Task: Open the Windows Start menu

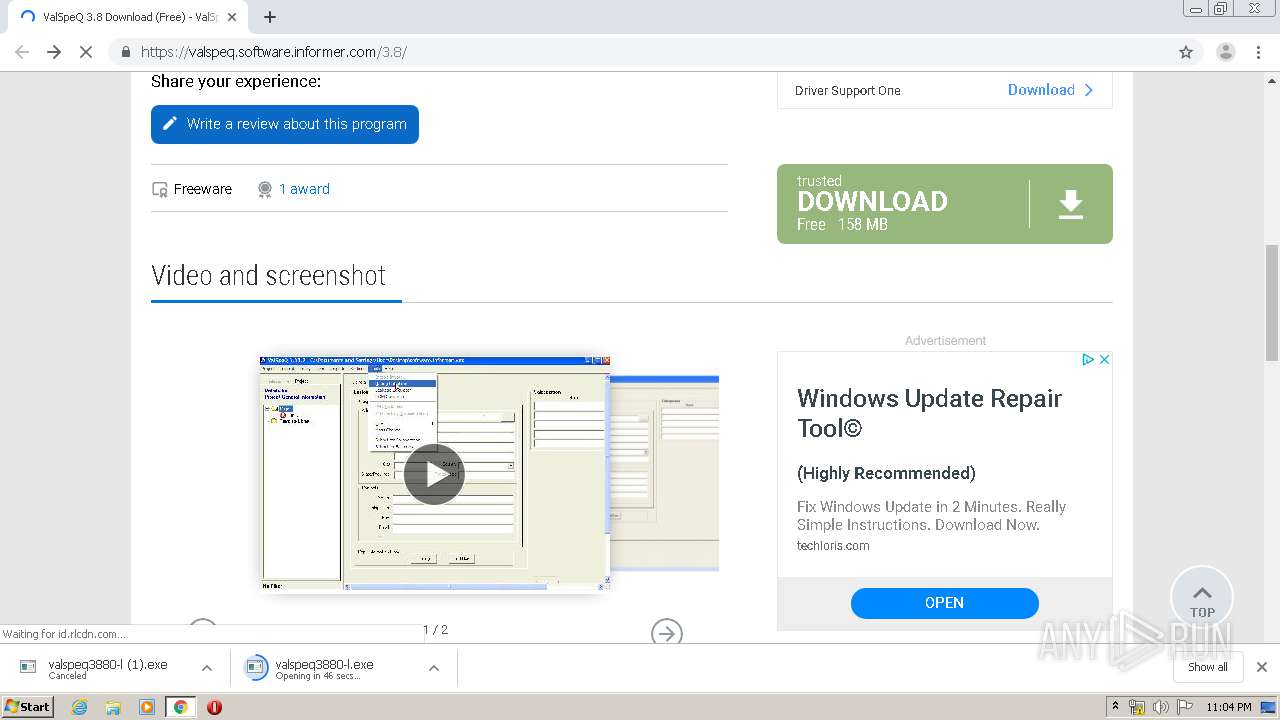Action: (28, 706)
